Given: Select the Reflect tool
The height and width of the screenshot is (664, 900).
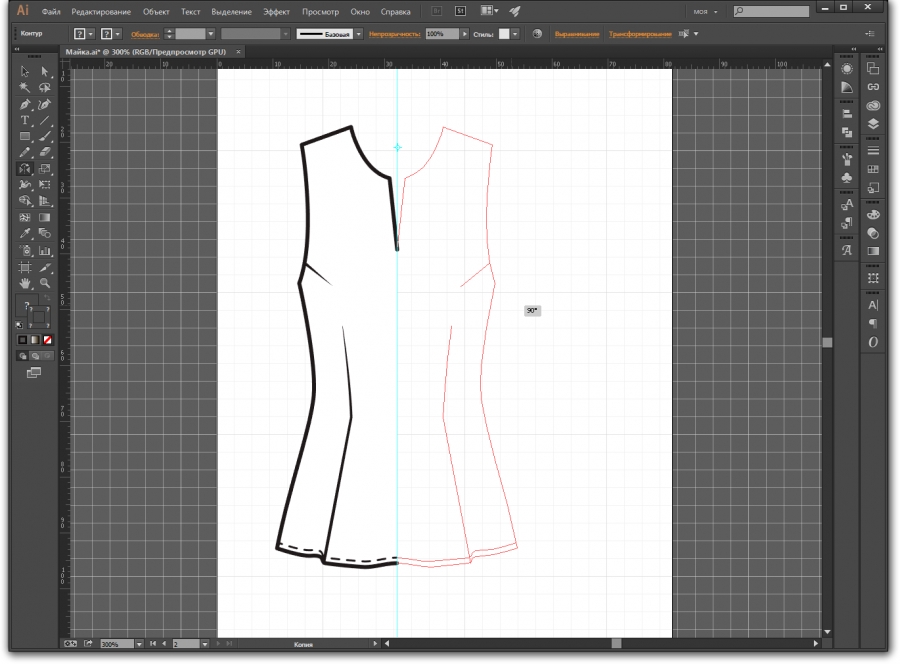Looking at the screenshot, I should [x=25, y=169].
